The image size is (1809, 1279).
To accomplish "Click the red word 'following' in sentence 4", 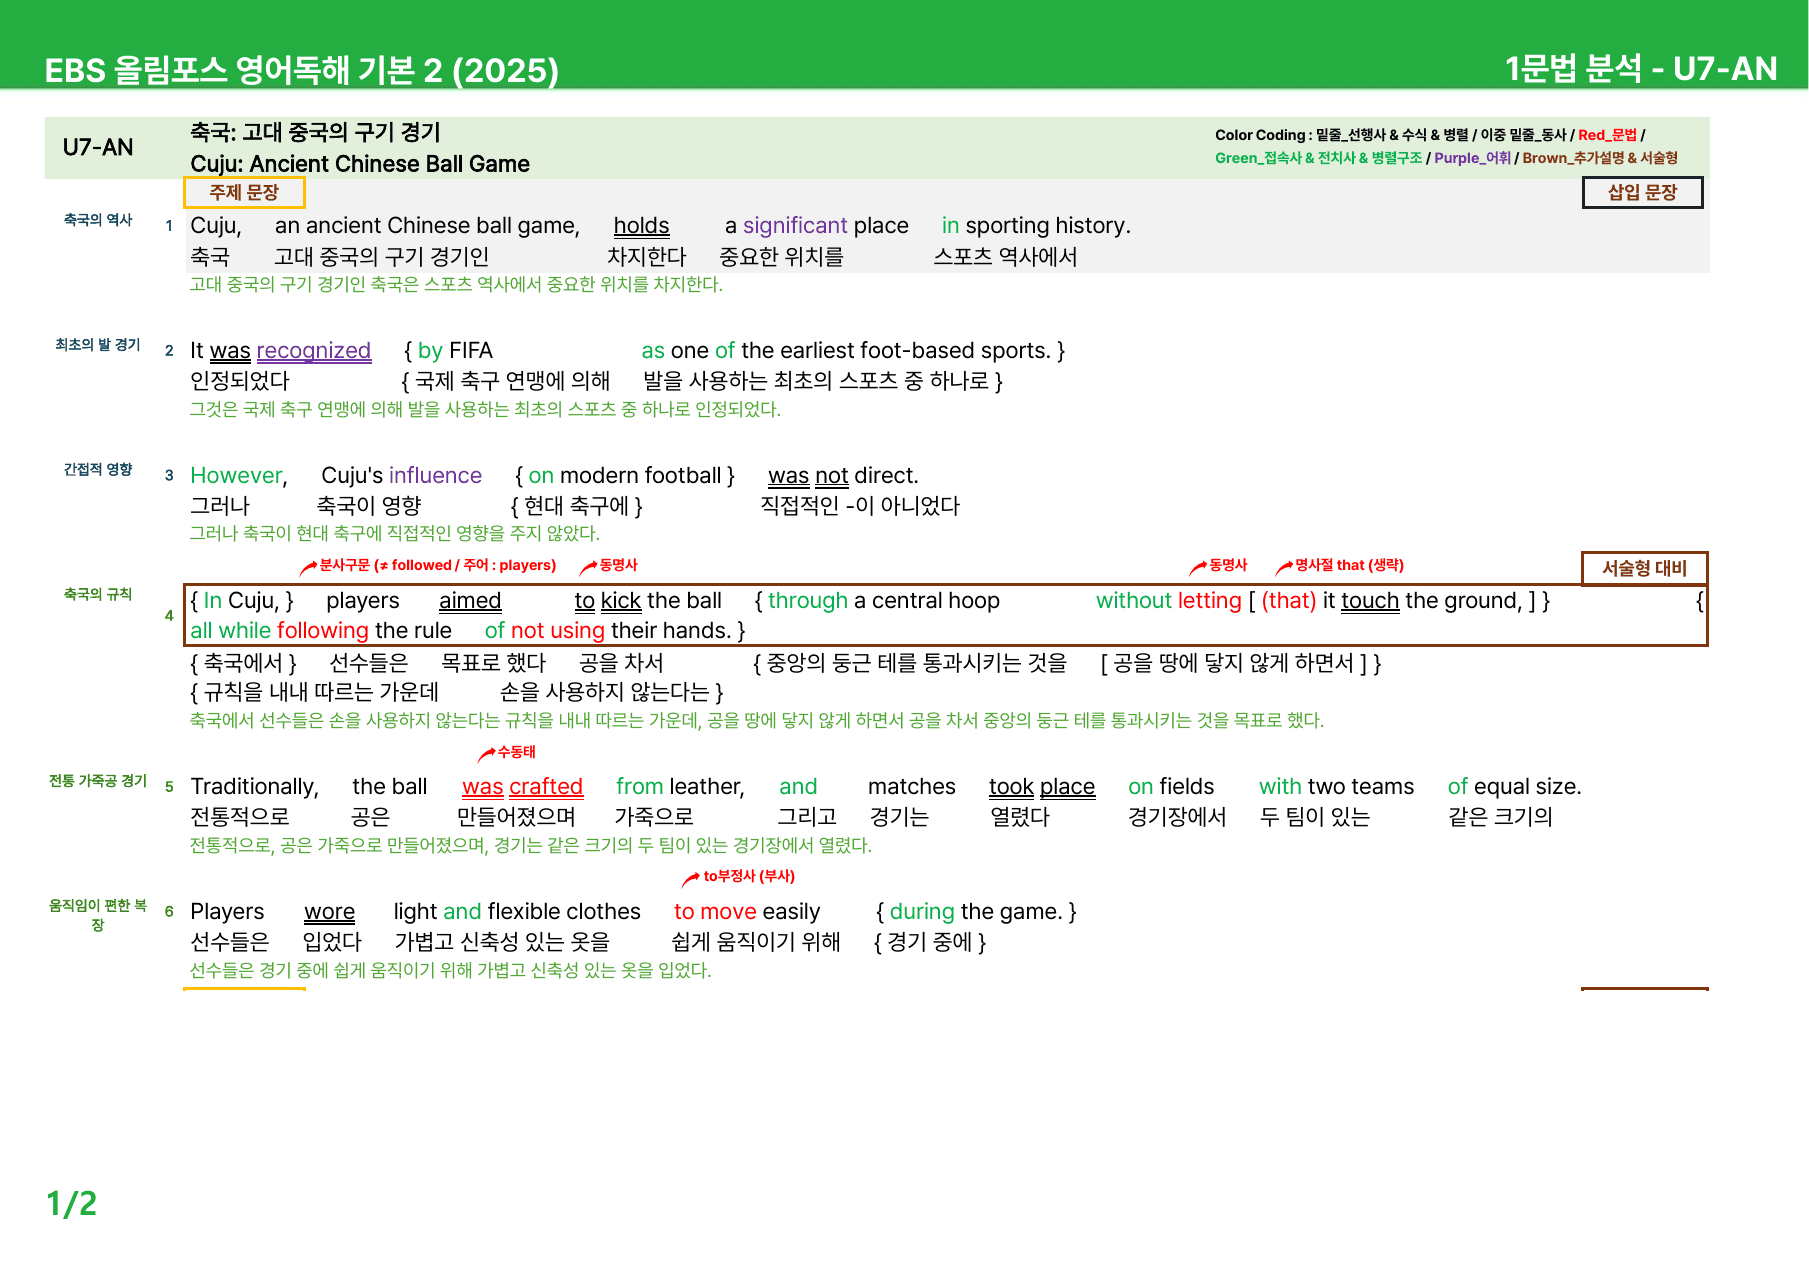I will click(x=323, y=631).
